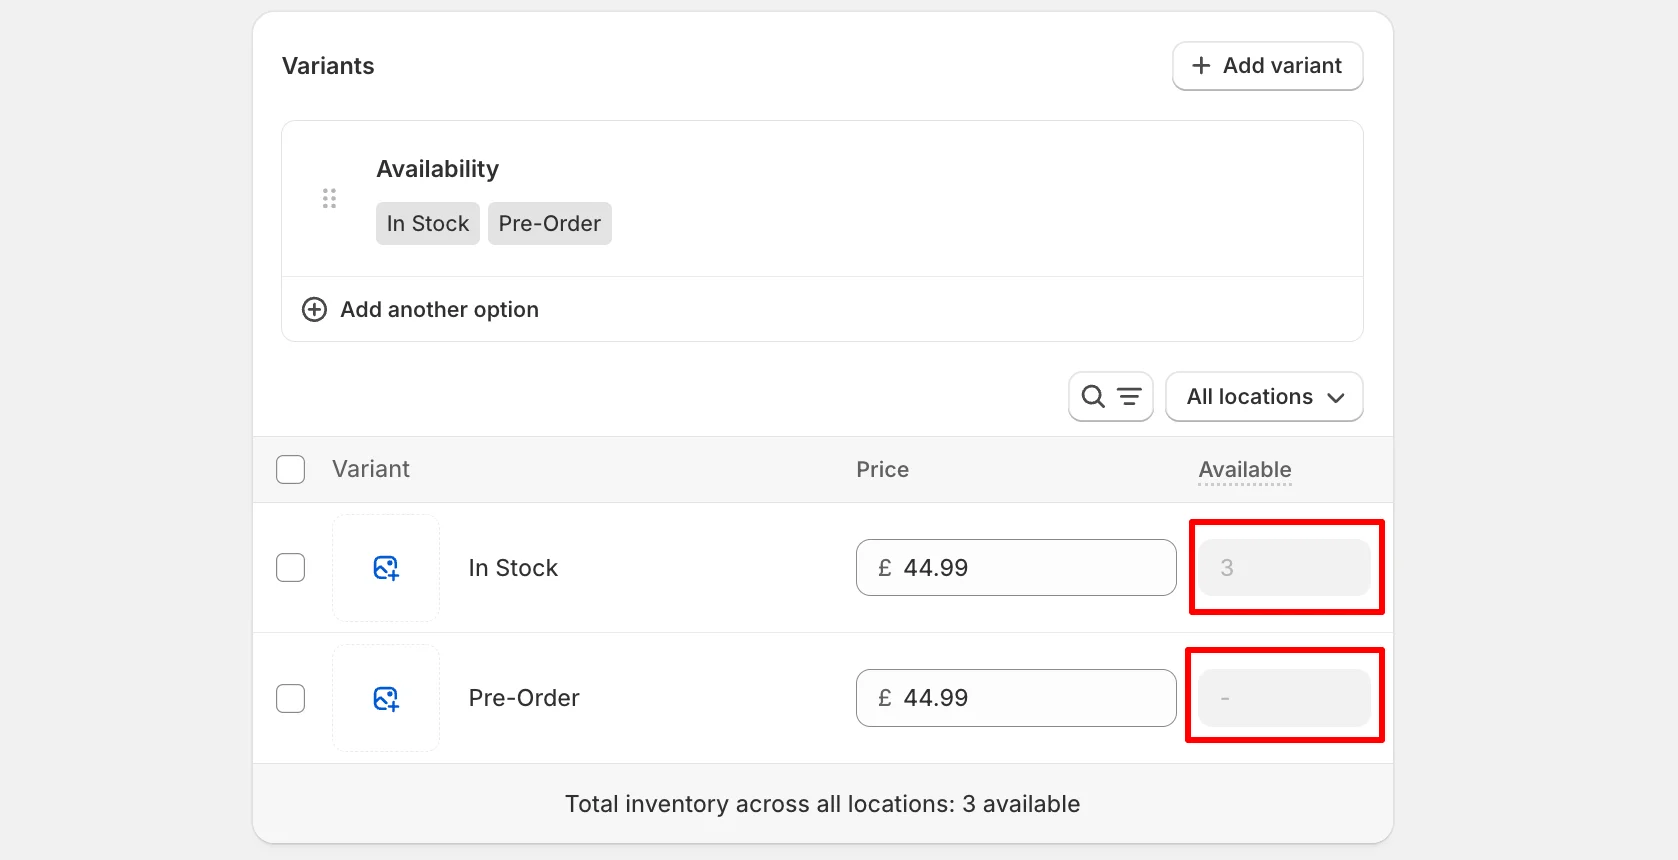Image resolution: width=1678 pixels, height=860 pixels.
Task: Click the Add variant button
Action: tap(1267, 66)
